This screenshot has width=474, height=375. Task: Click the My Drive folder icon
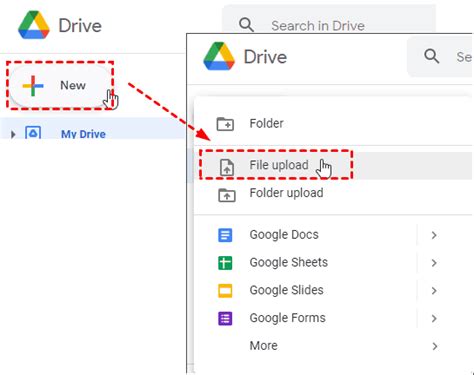point(33,133)
